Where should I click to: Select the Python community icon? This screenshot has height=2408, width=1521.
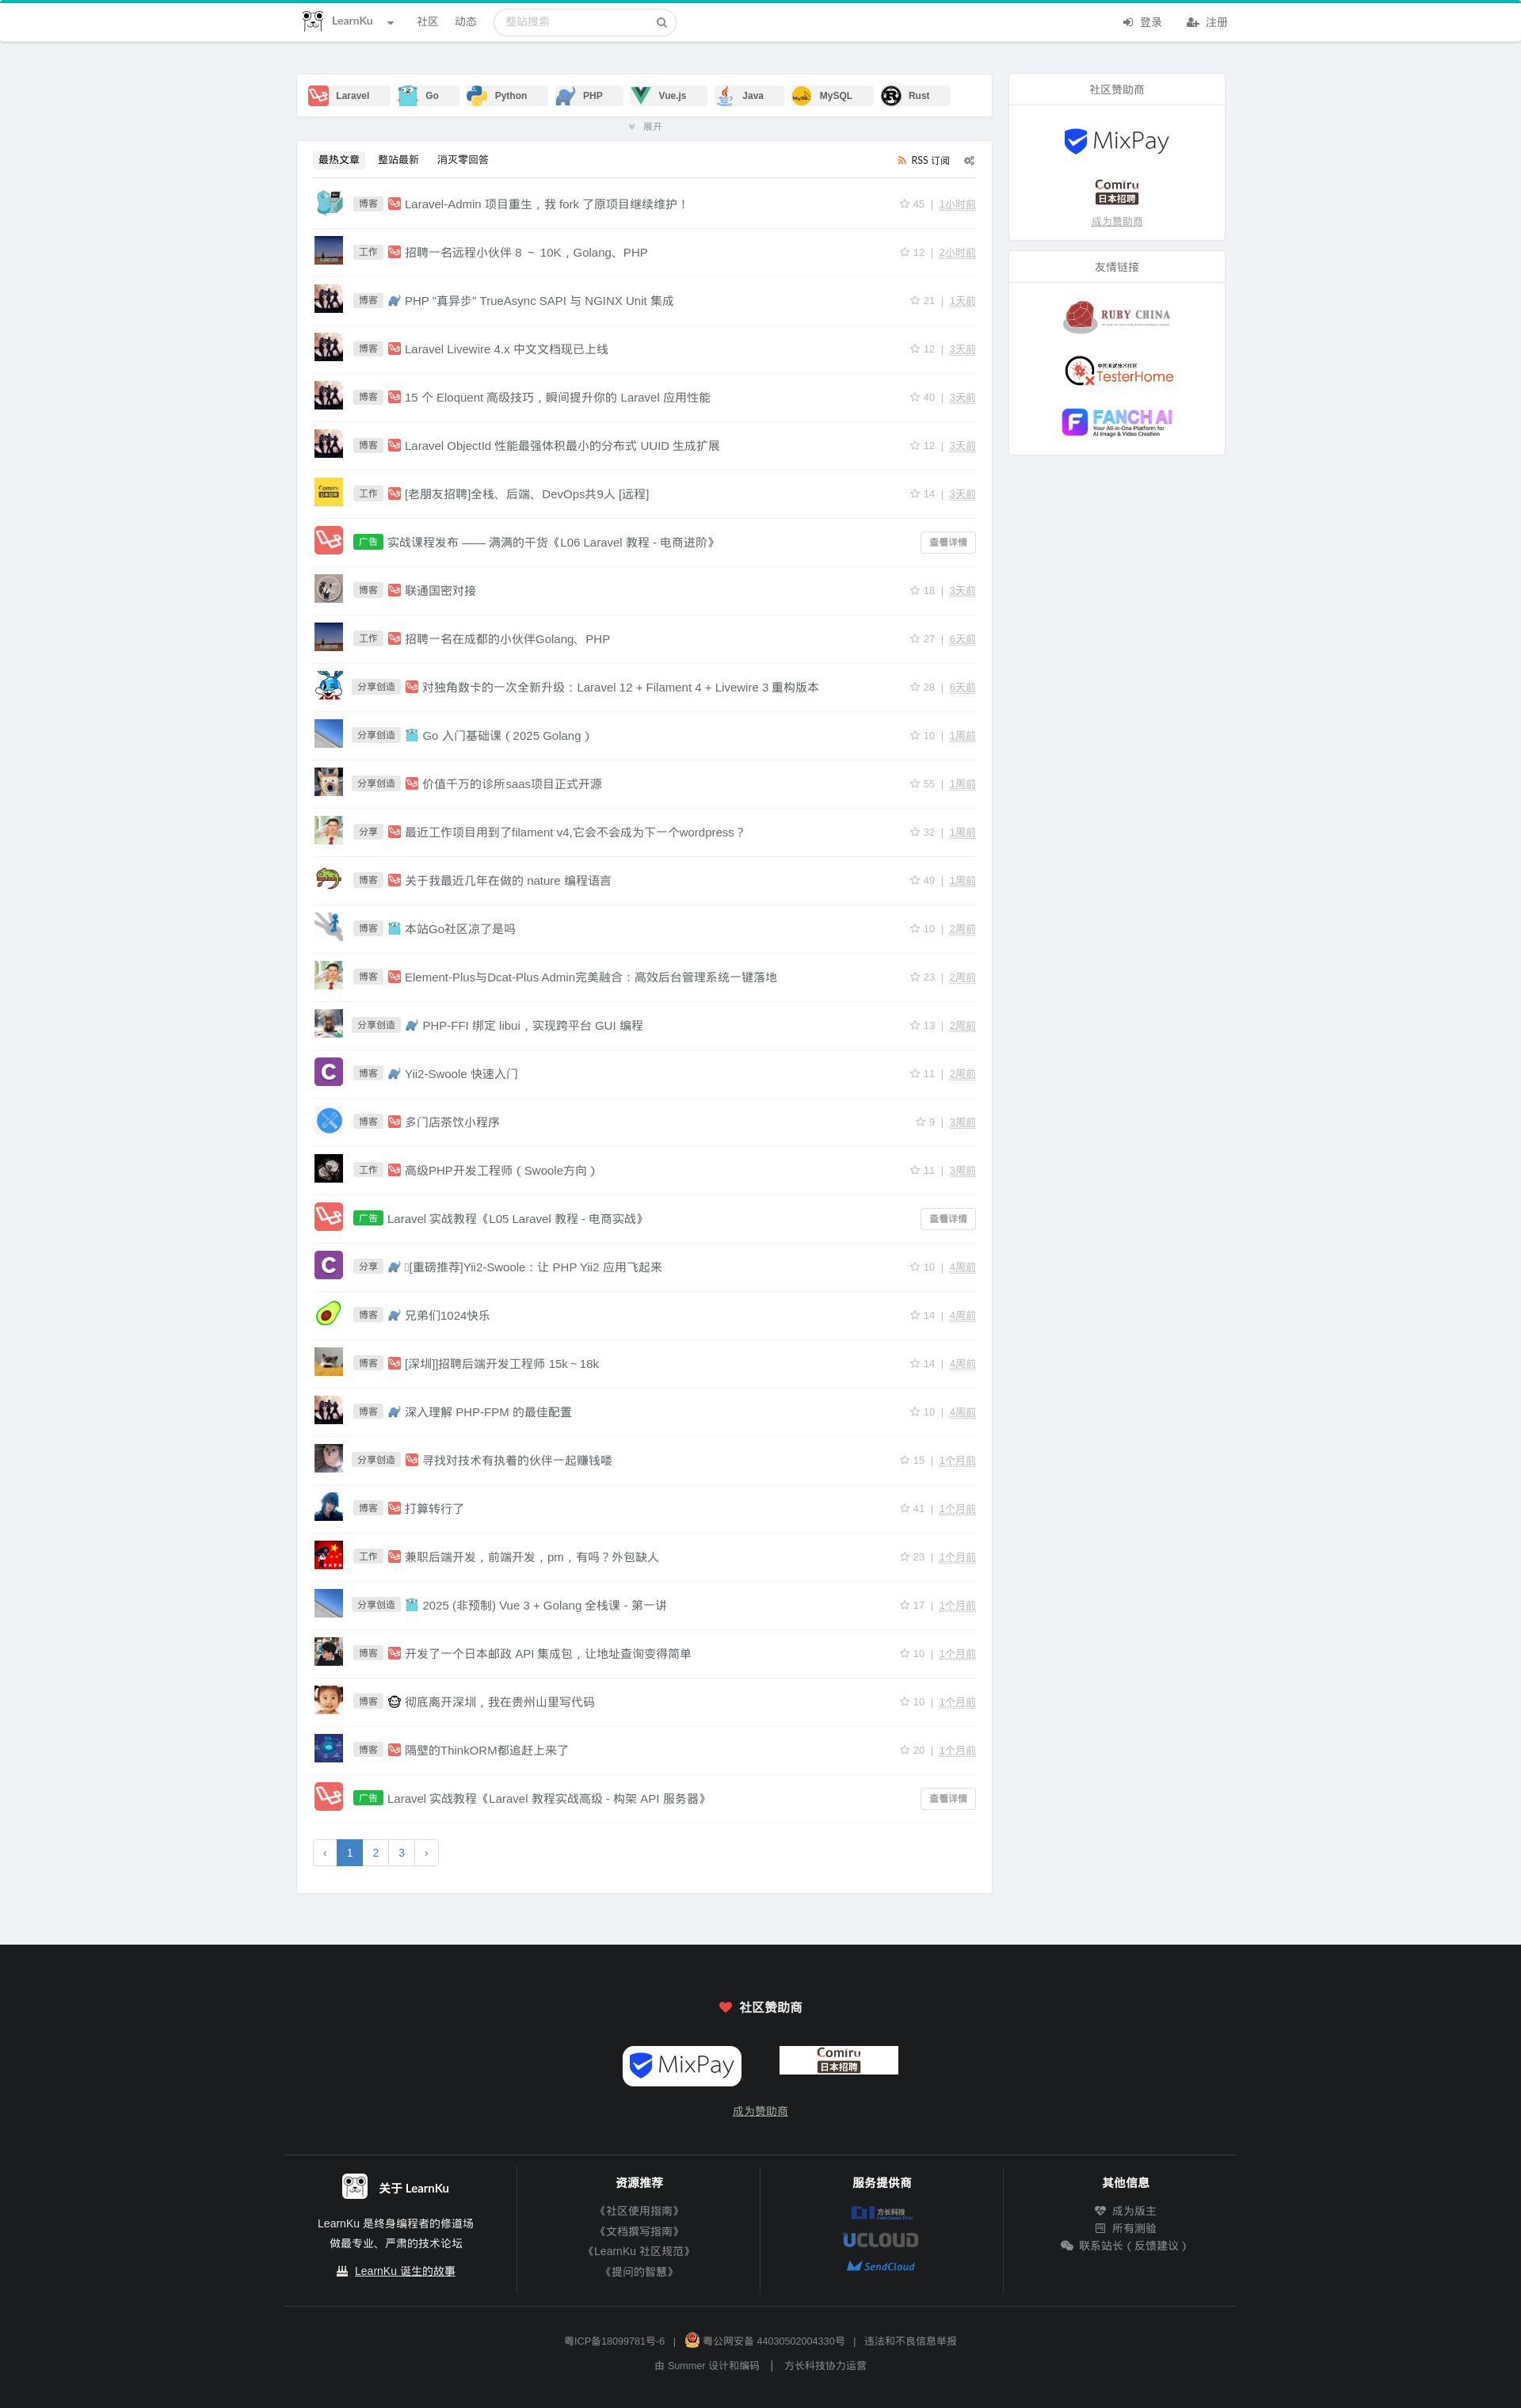pyautogui.click(x=477, y=96)
